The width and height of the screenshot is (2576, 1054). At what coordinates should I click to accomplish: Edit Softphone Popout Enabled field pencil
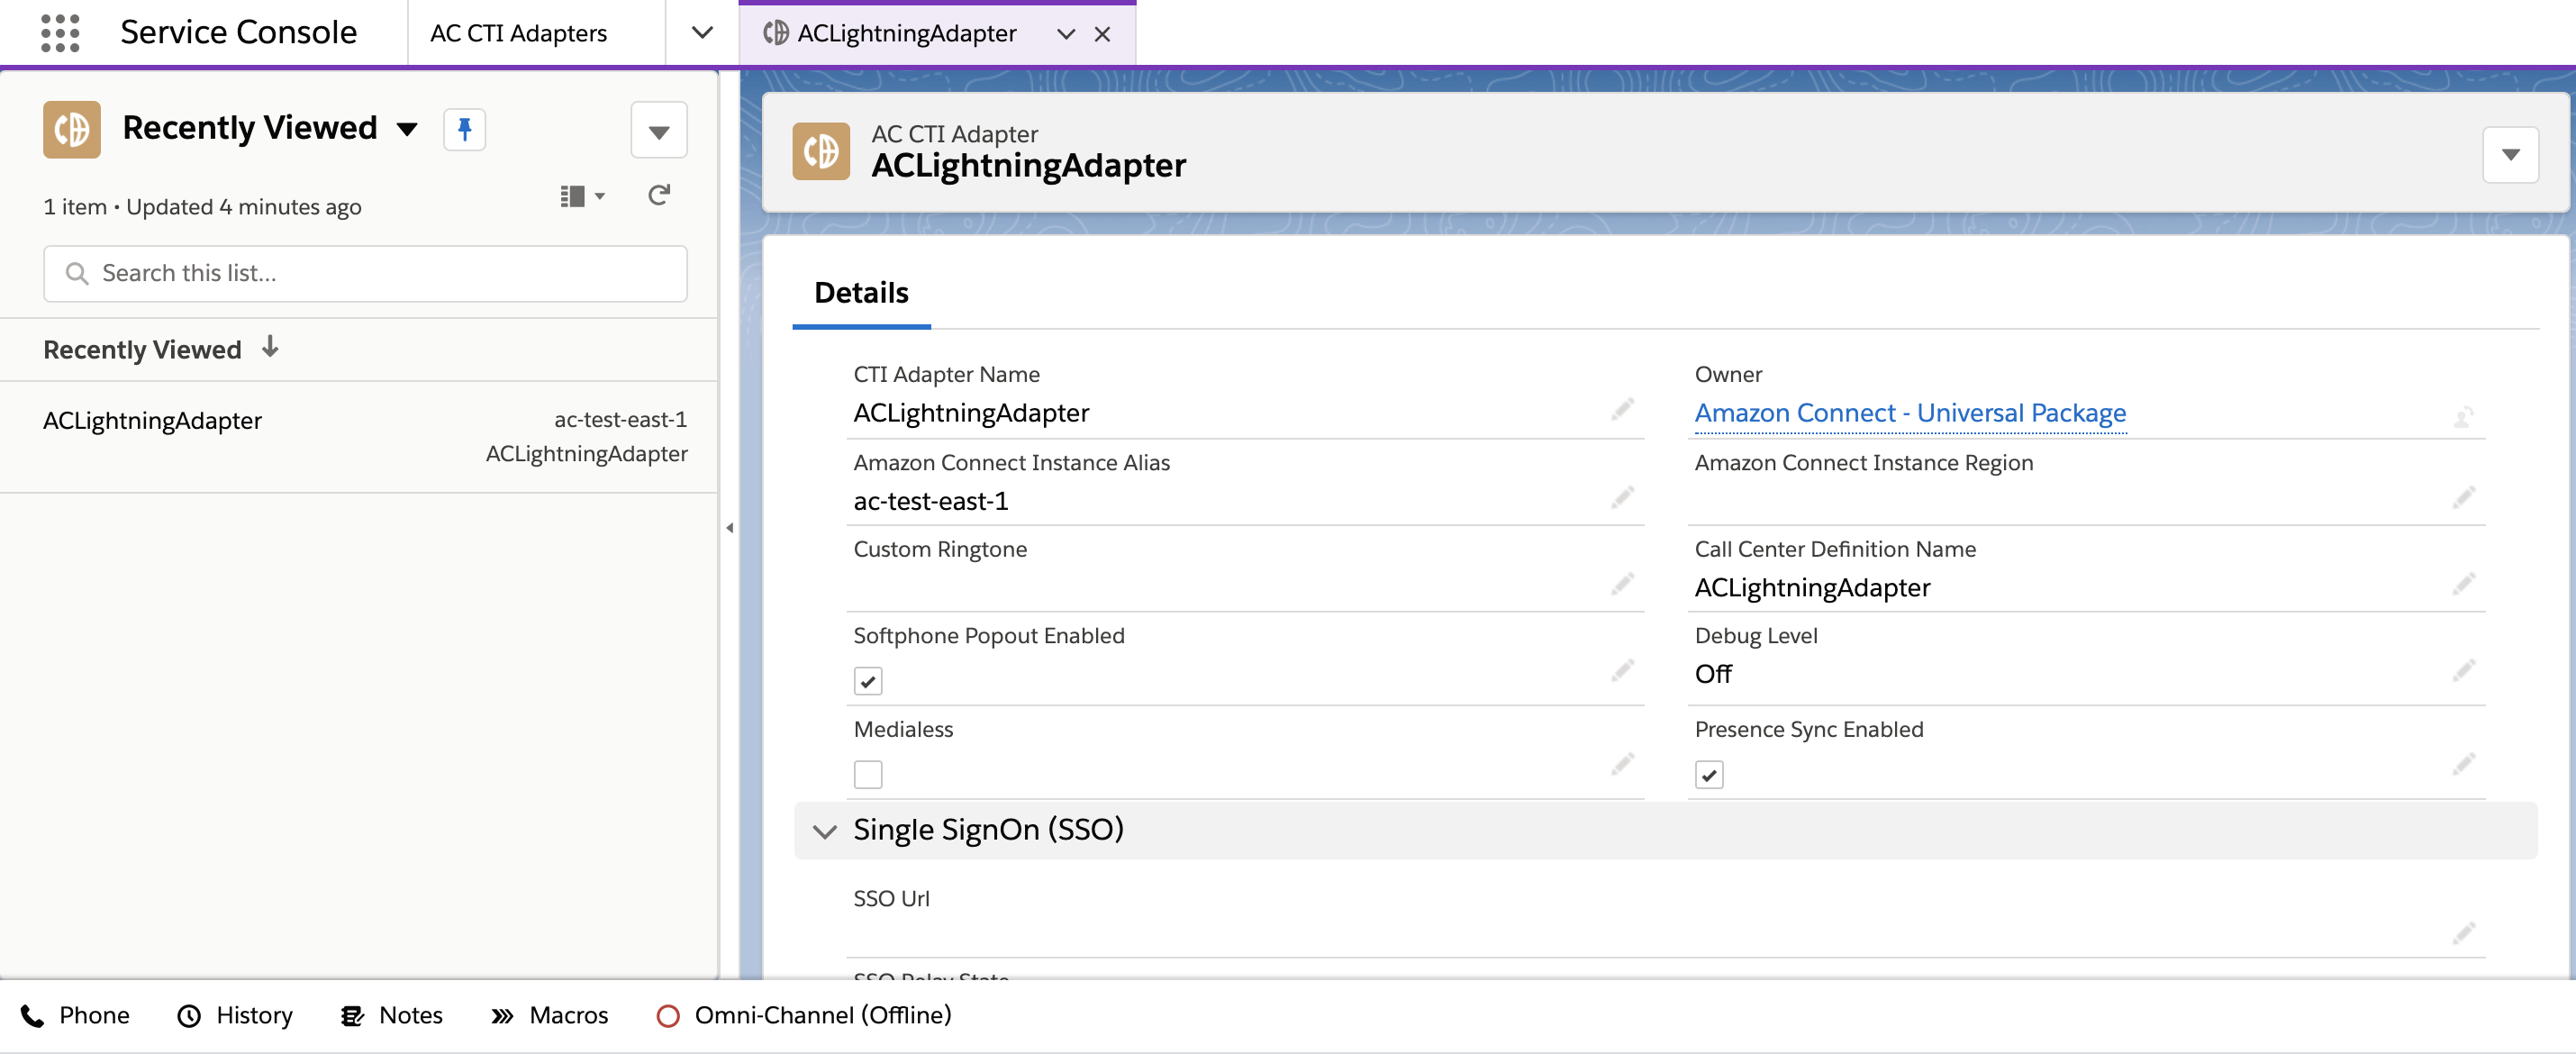(x=1622, y=670)
